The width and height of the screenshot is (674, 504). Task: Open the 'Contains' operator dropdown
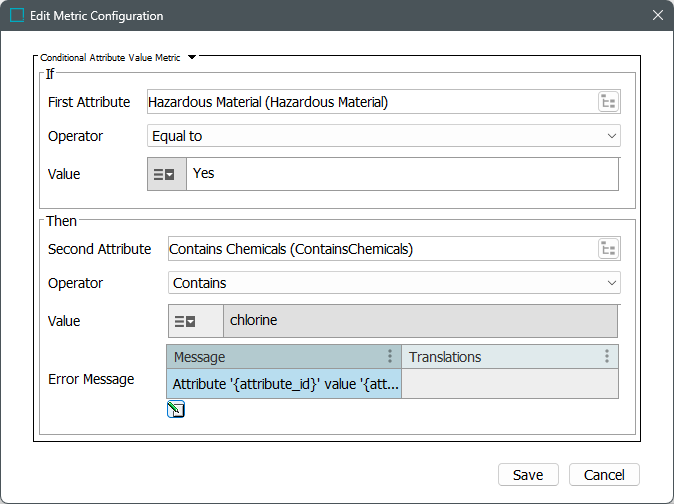pos(394,283)
